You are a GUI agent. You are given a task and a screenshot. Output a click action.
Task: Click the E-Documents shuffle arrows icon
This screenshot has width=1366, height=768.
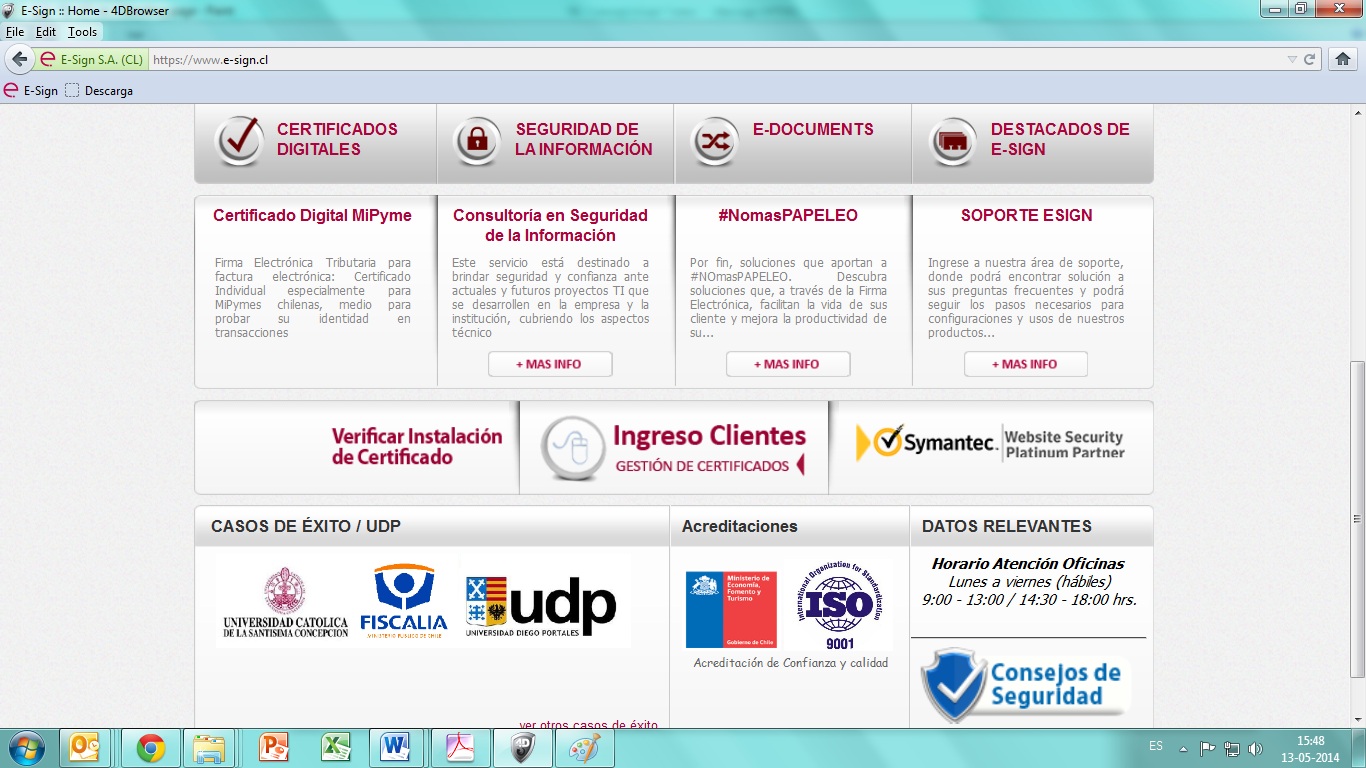click(715, 141)
